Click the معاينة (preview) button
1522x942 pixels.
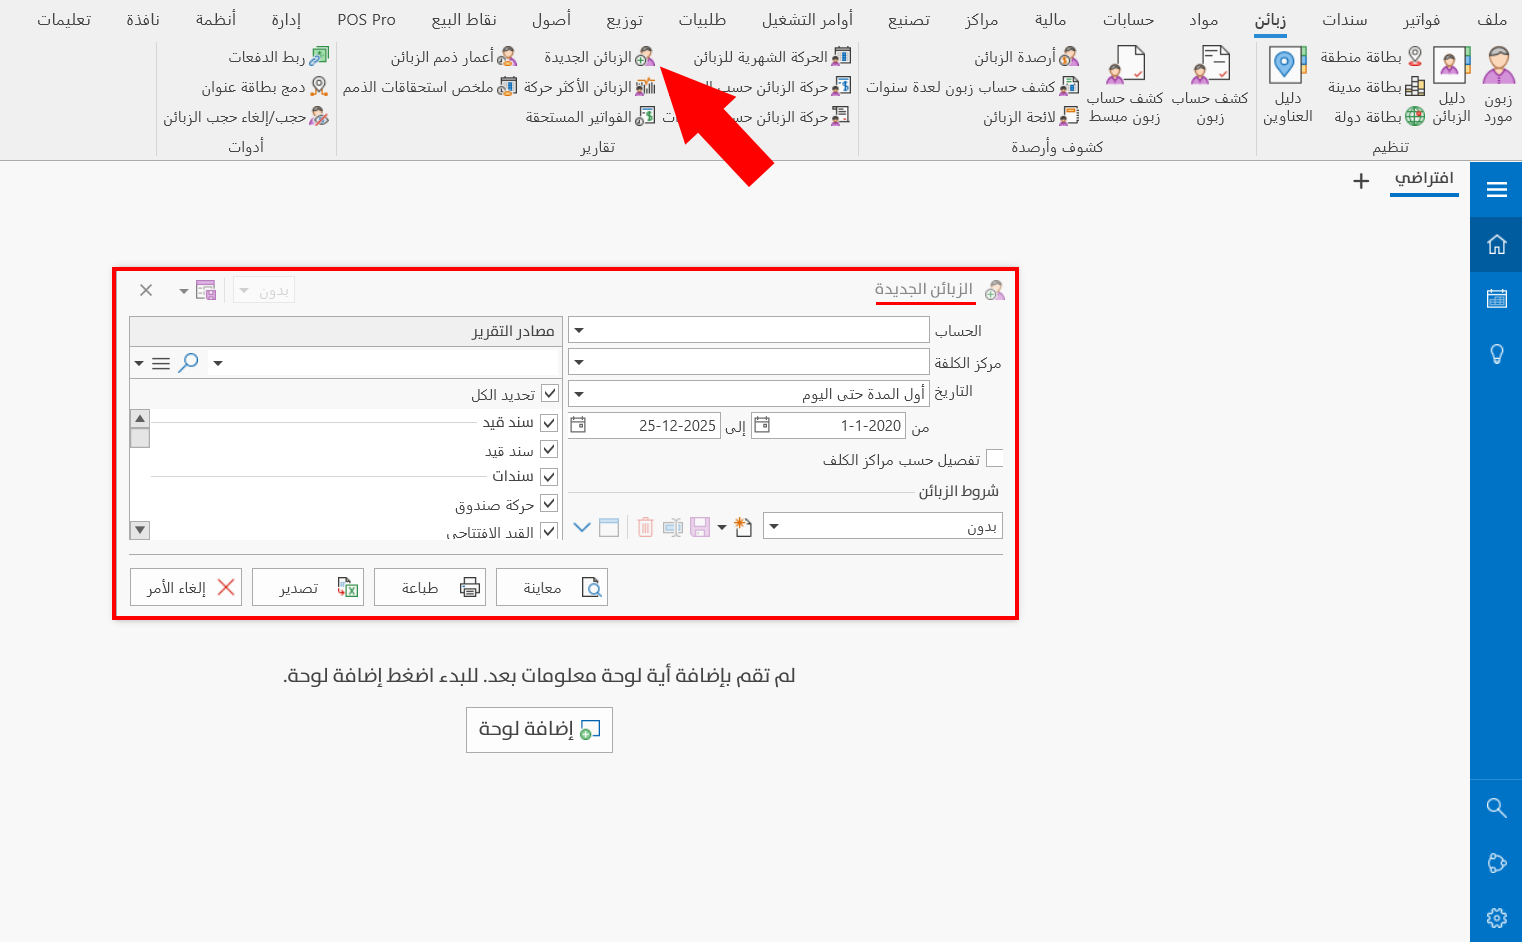pos(552,587)
